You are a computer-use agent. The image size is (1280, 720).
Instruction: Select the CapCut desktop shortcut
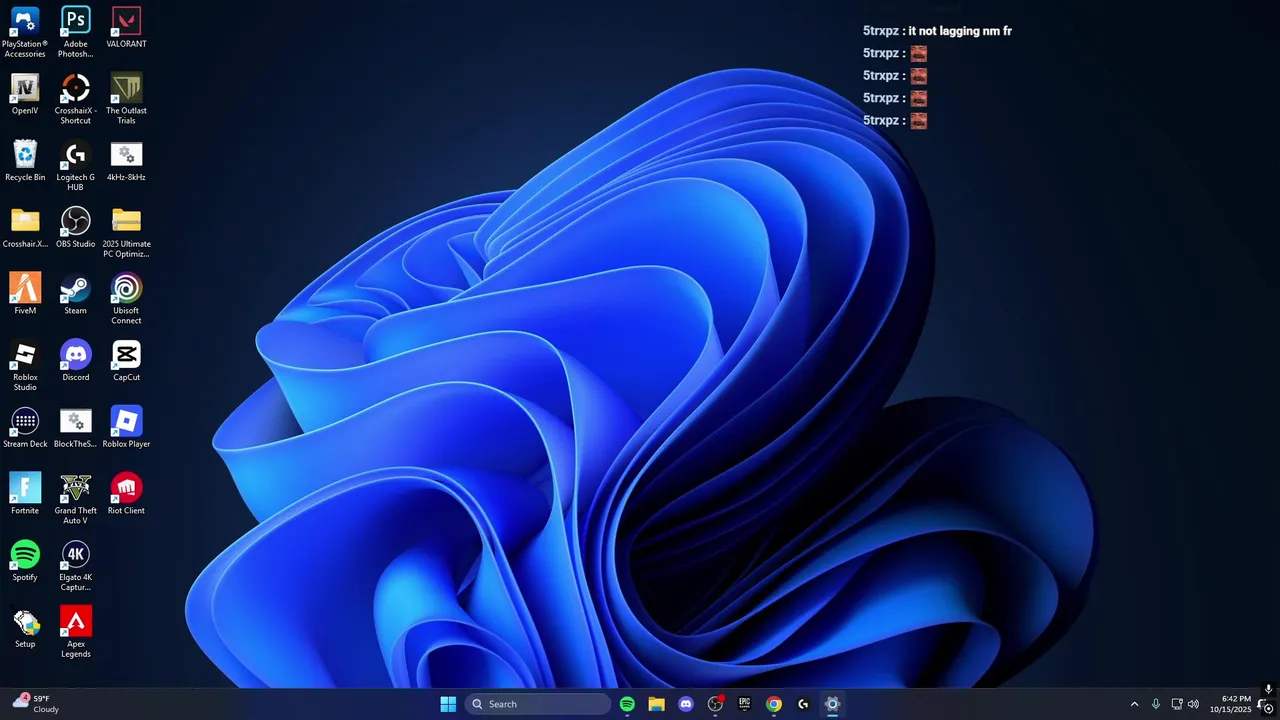click(126, 361)
